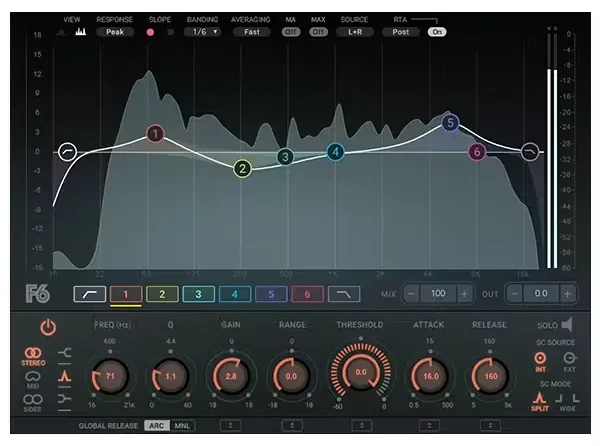600x446 pixels.
Task: Set GLOBAL RELEASE to ARC
Action: pos(157,425)
